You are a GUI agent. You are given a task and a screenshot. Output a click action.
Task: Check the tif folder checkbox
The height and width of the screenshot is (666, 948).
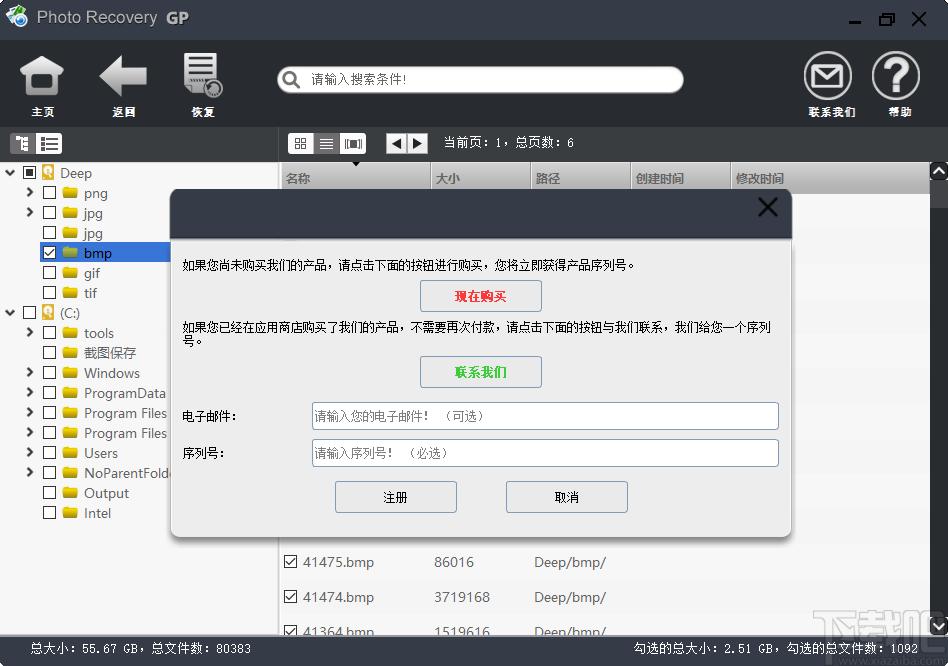click(x=50, y=293)
